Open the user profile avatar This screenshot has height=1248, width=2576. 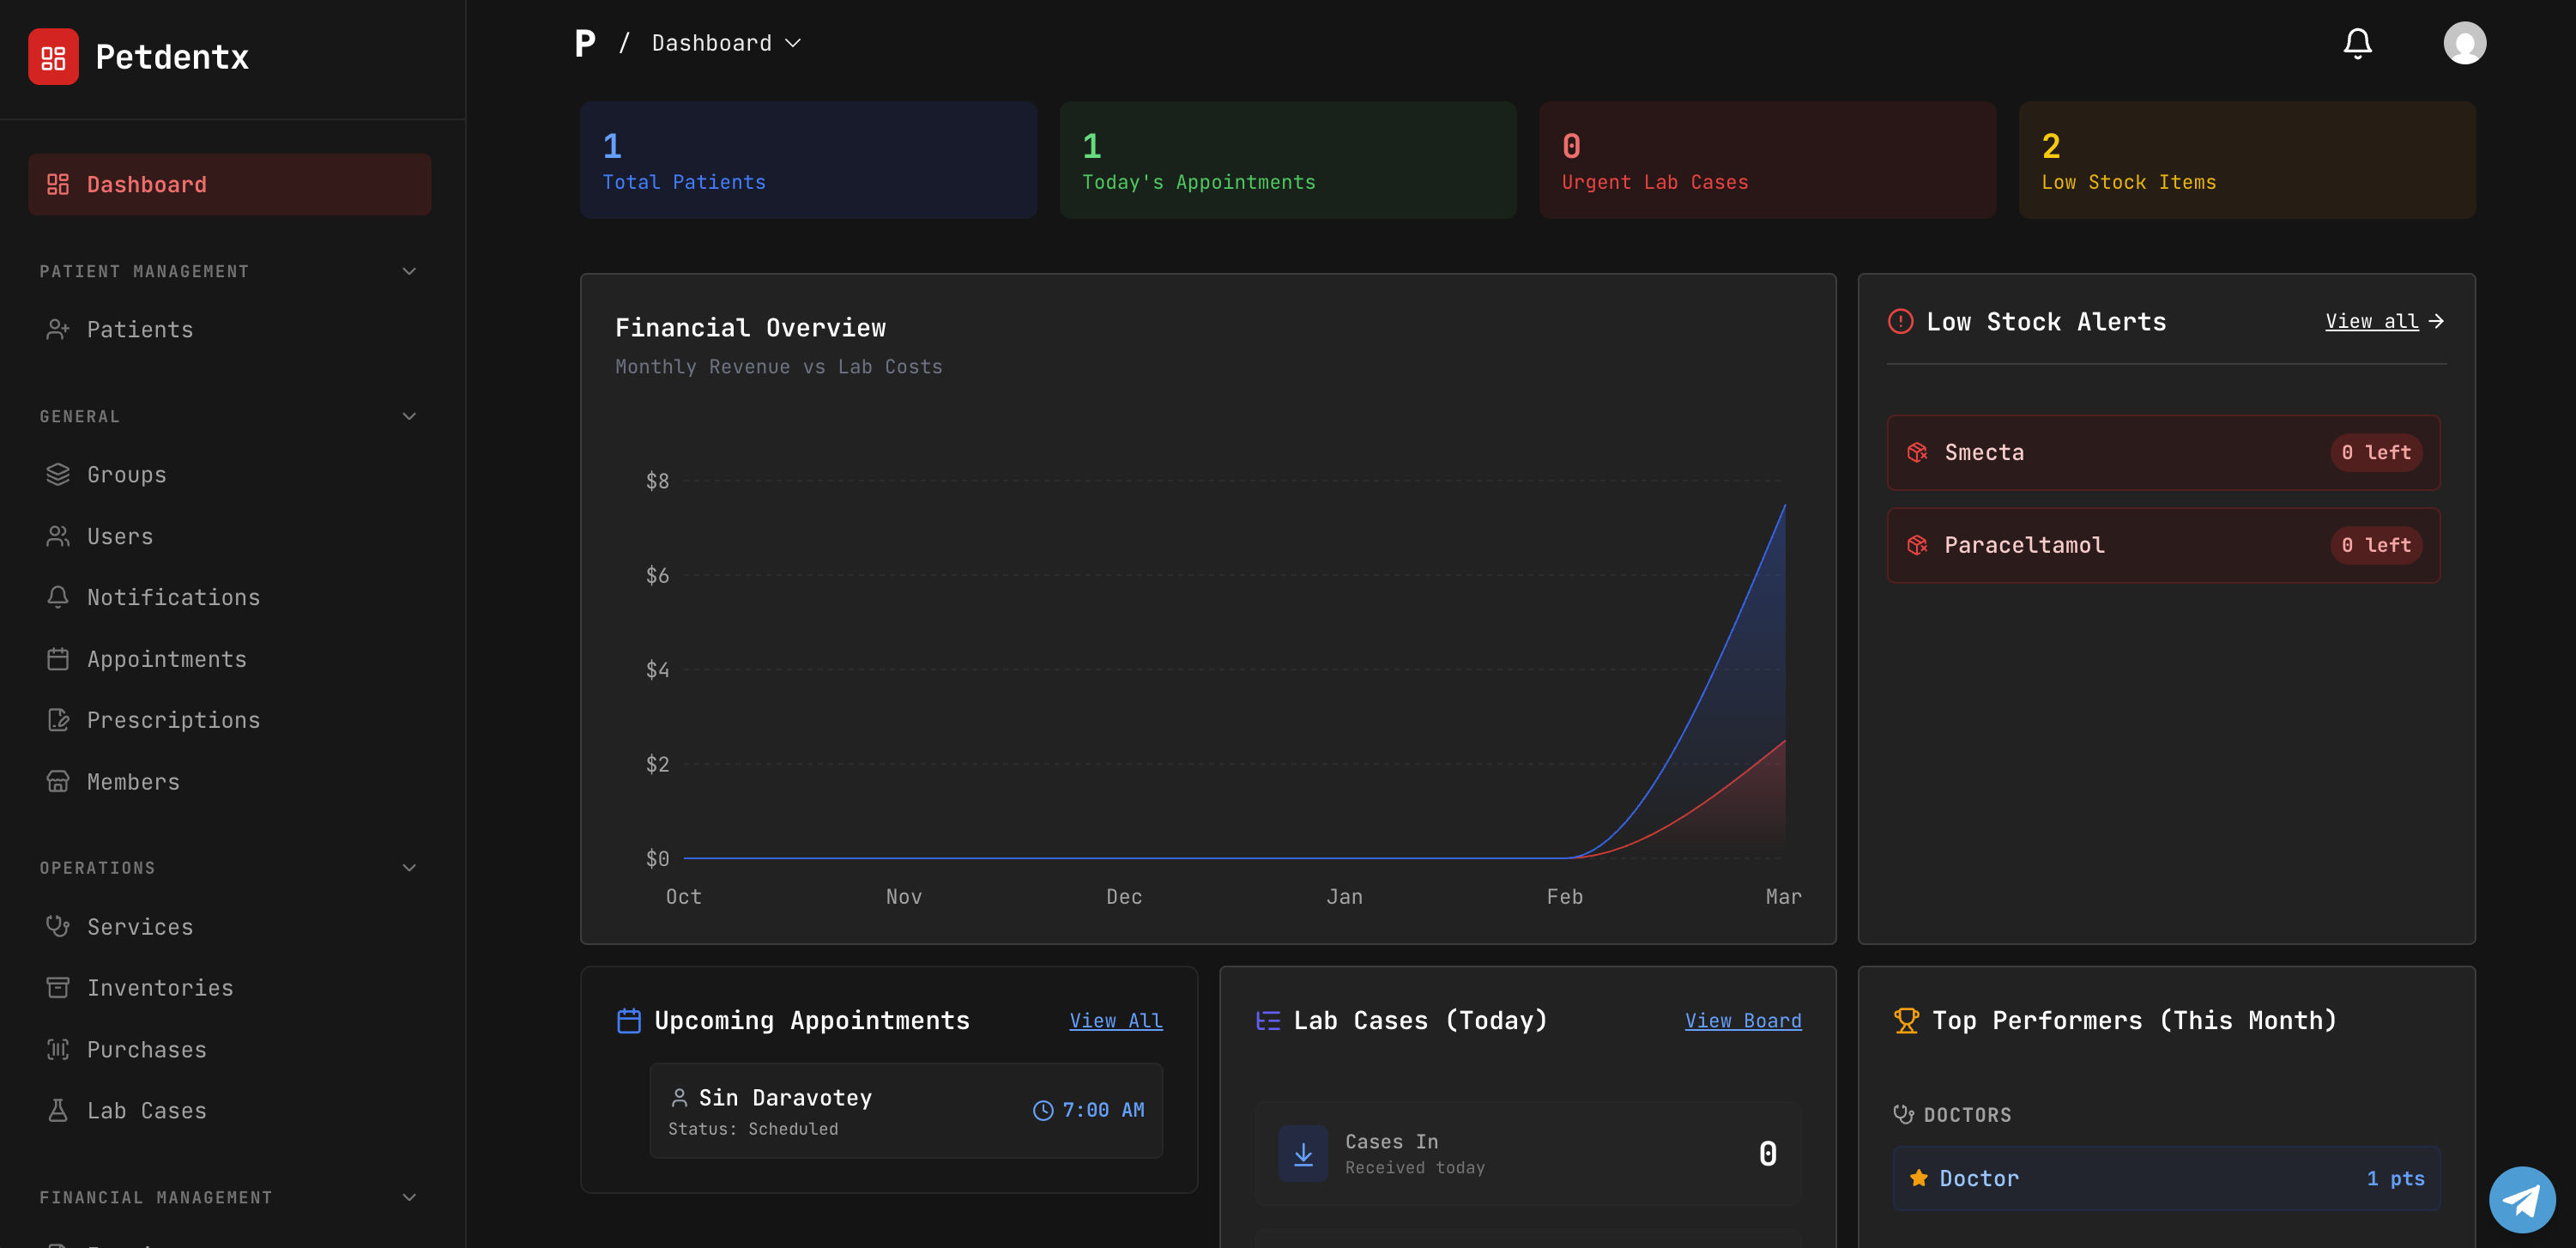click(2464, 42)
